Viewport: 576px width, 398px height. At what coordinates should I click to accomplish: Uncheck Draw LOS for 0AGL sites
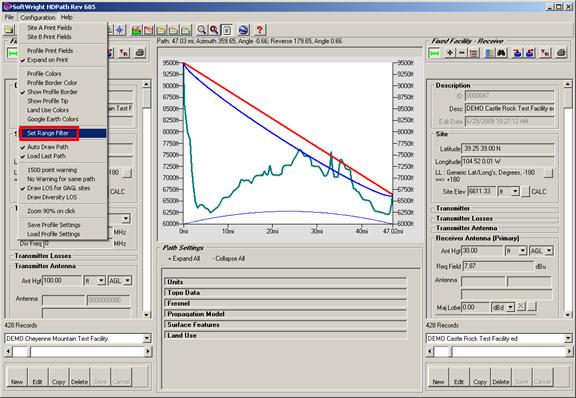(58, 188)
